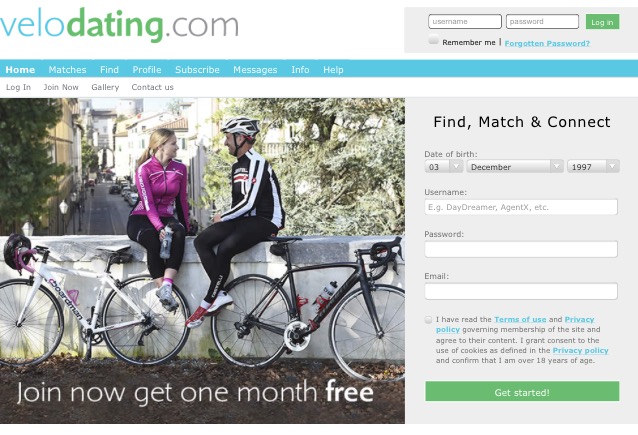Viewport: 638px width, 435px height.
Task: Click the Get started! button
Action: (x=522, y=391)
